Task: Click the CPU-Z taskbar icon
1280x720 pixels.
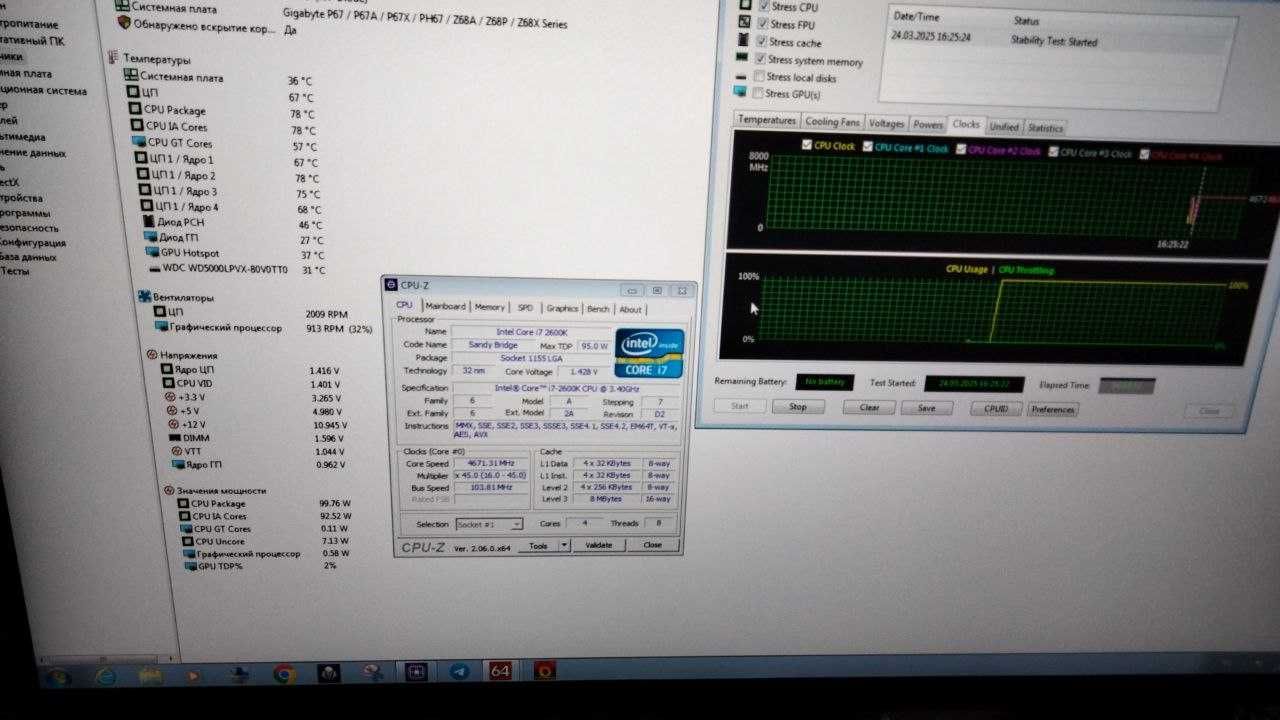Action: pos(416,673)
